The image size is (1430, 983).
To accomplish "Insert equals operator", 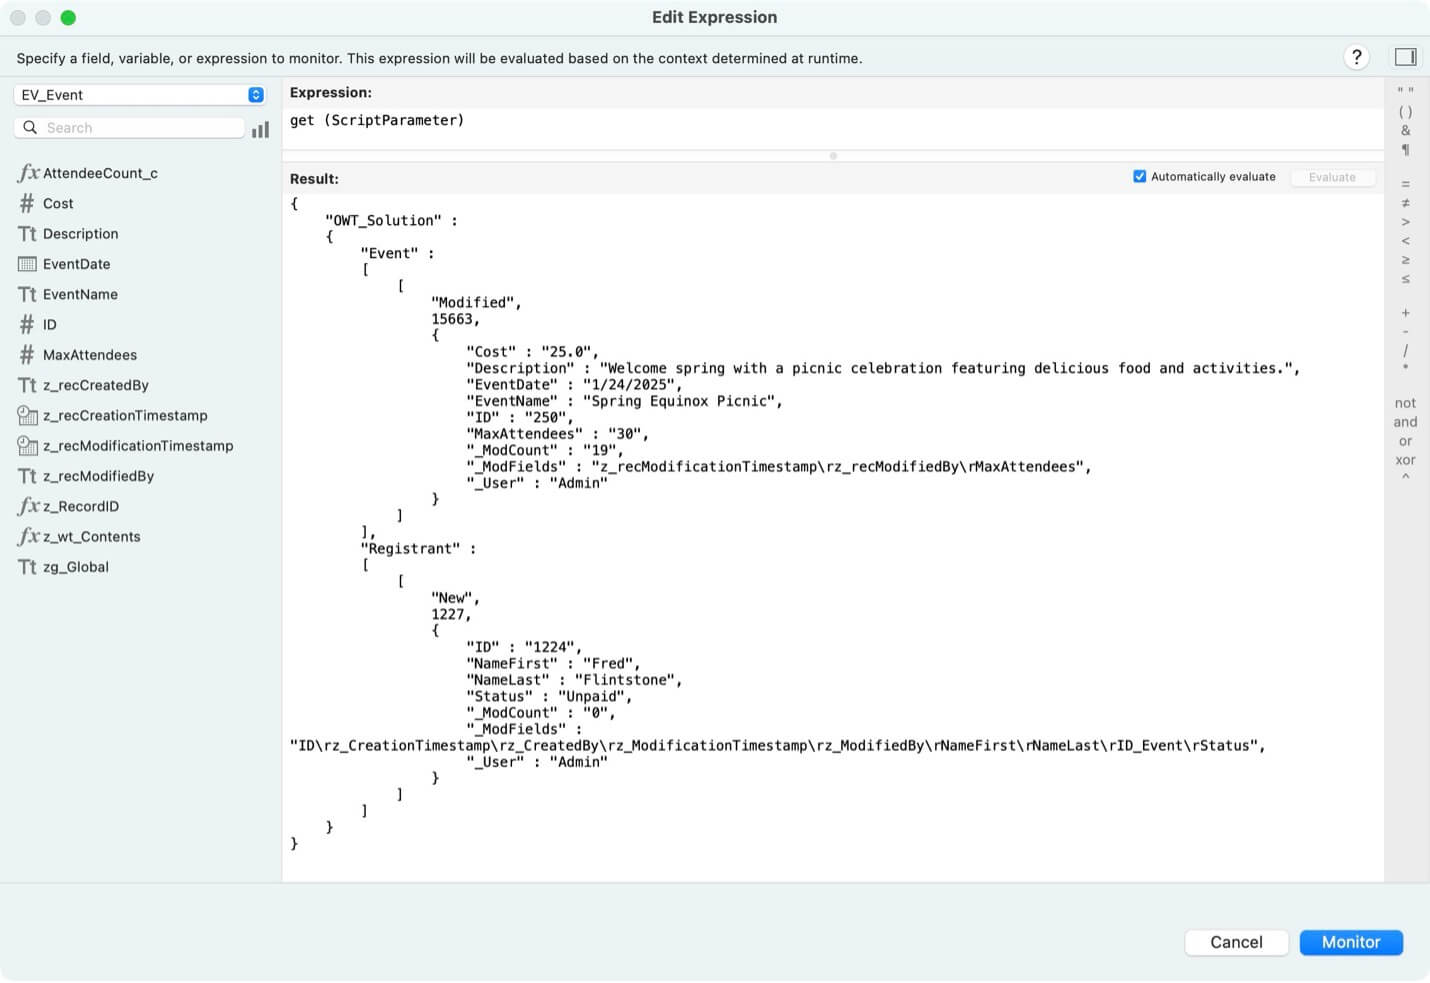I will tap(1405, 184).
